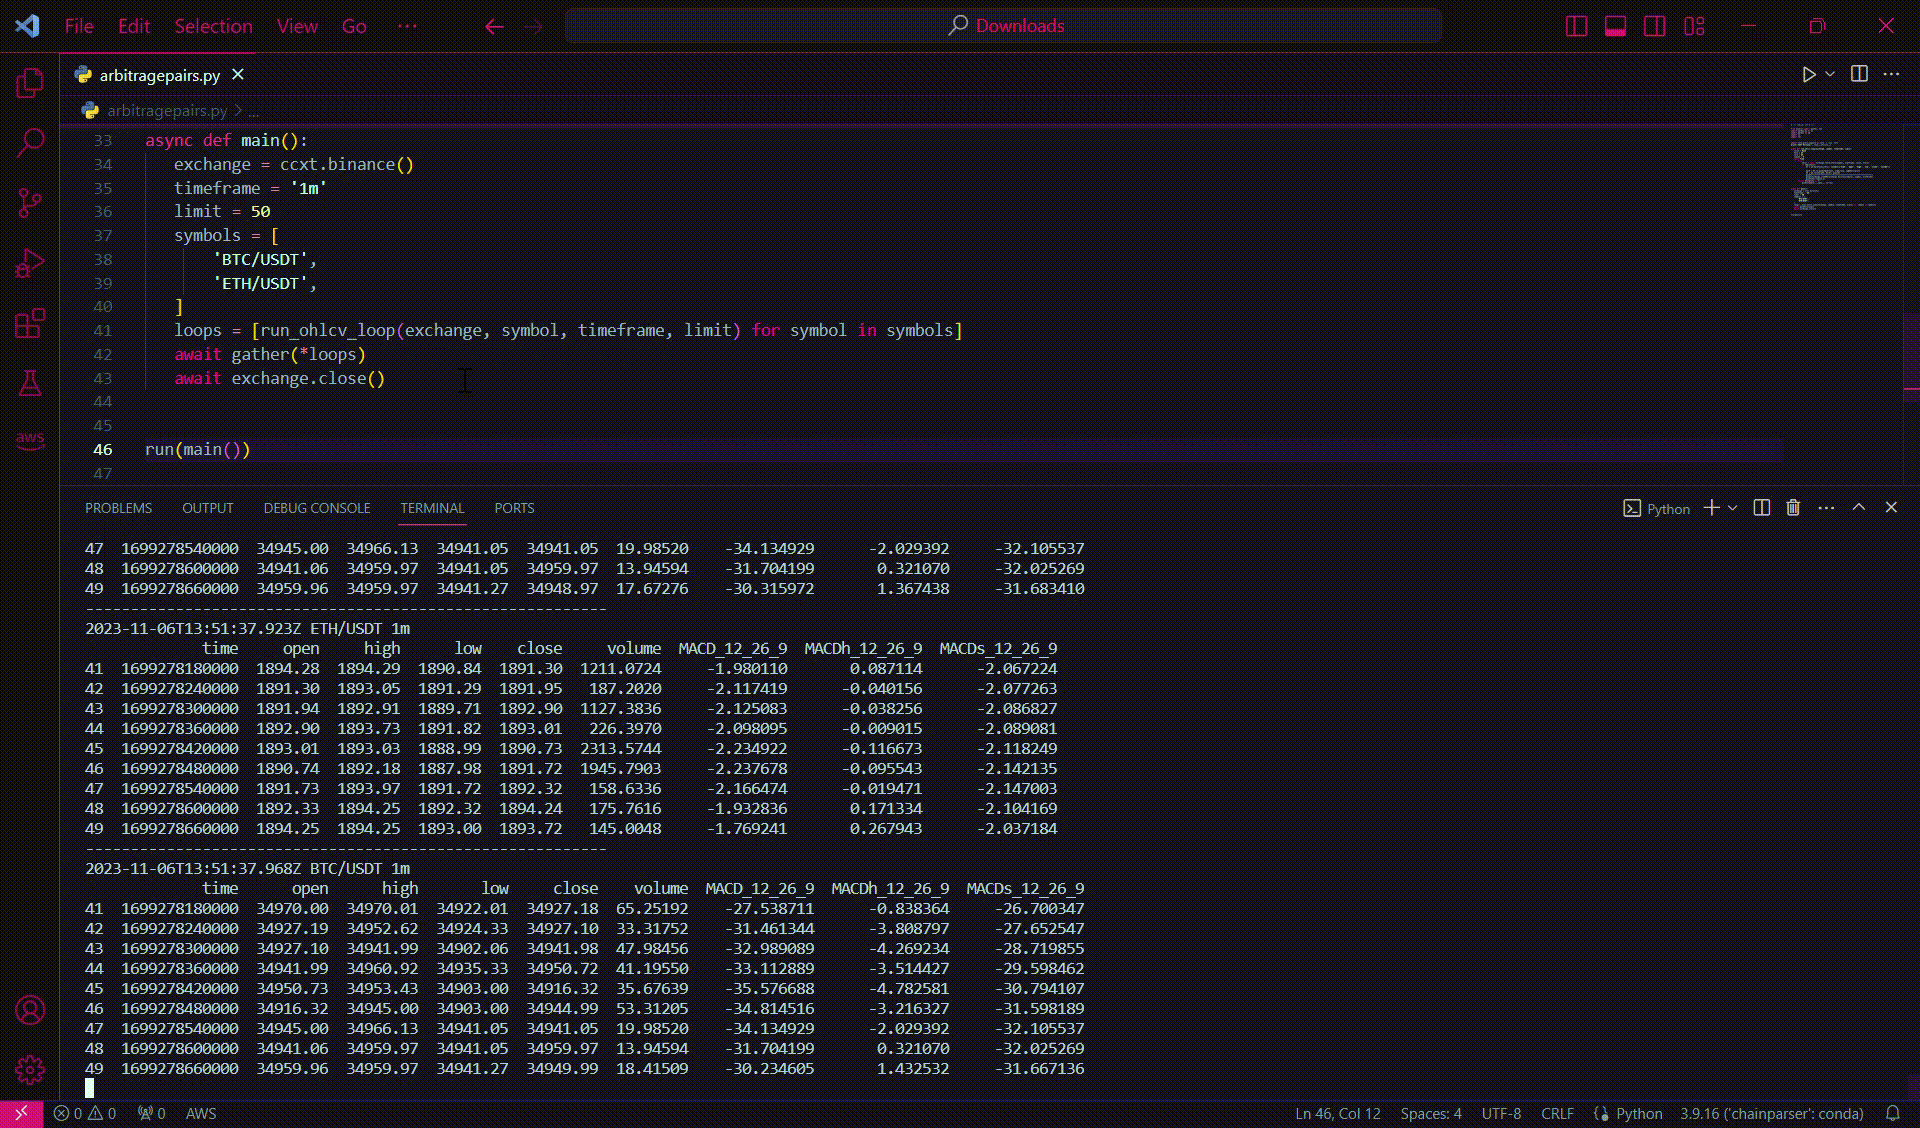Image resolution: width=1920 pixels, height=1128 pixels.
Task: Open the AWS toolkit view
Action: coord(30,441)
